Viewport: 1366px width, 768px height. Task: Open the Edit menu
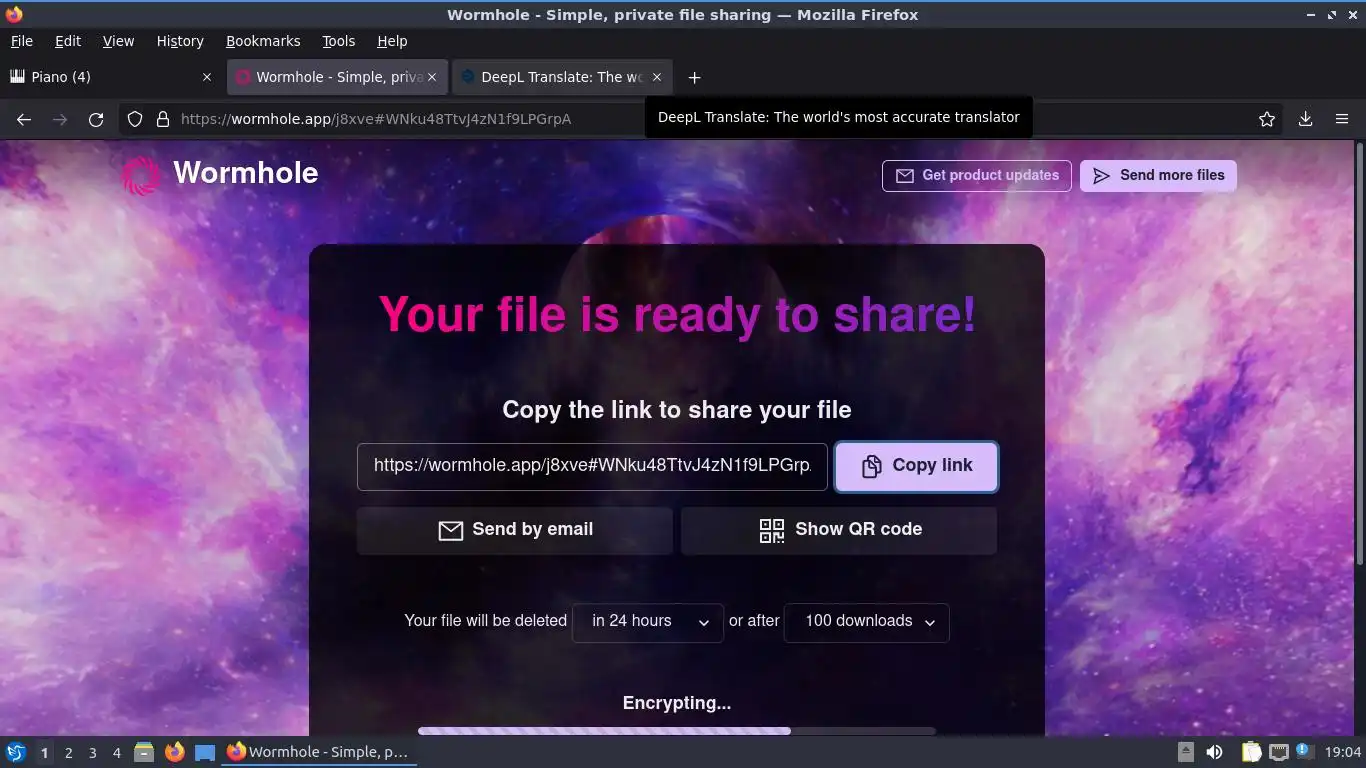[x=68, y=41]
